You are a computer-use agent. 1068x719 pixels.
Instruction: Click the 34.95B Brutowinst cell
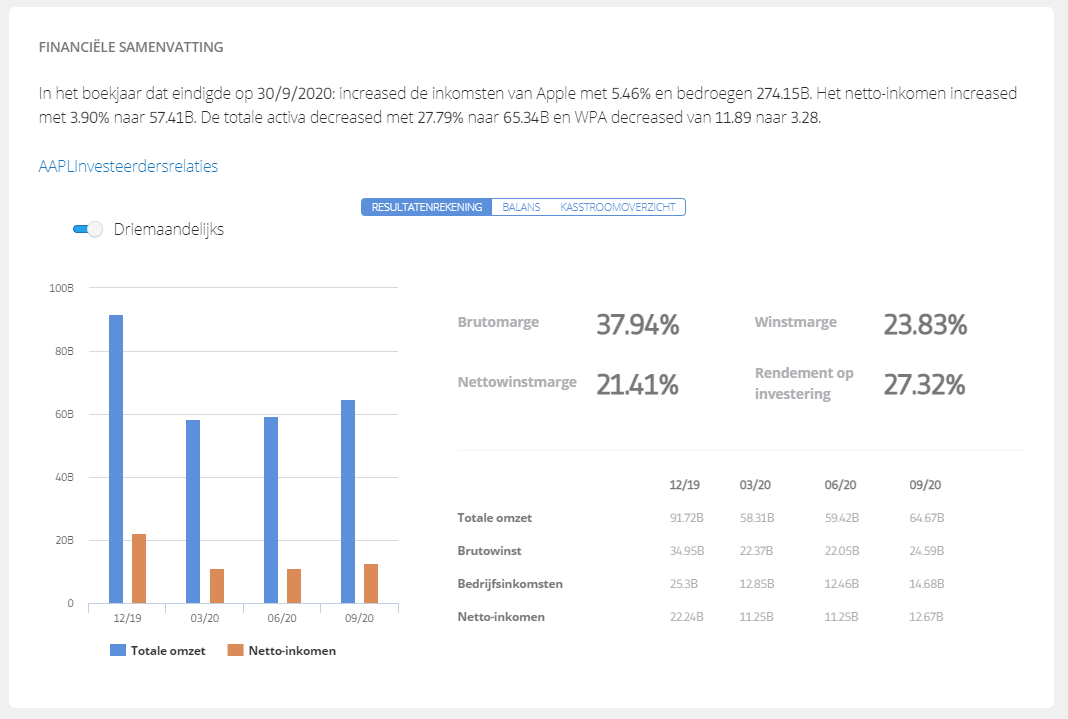pyautogui.click(x=687, y=551)
